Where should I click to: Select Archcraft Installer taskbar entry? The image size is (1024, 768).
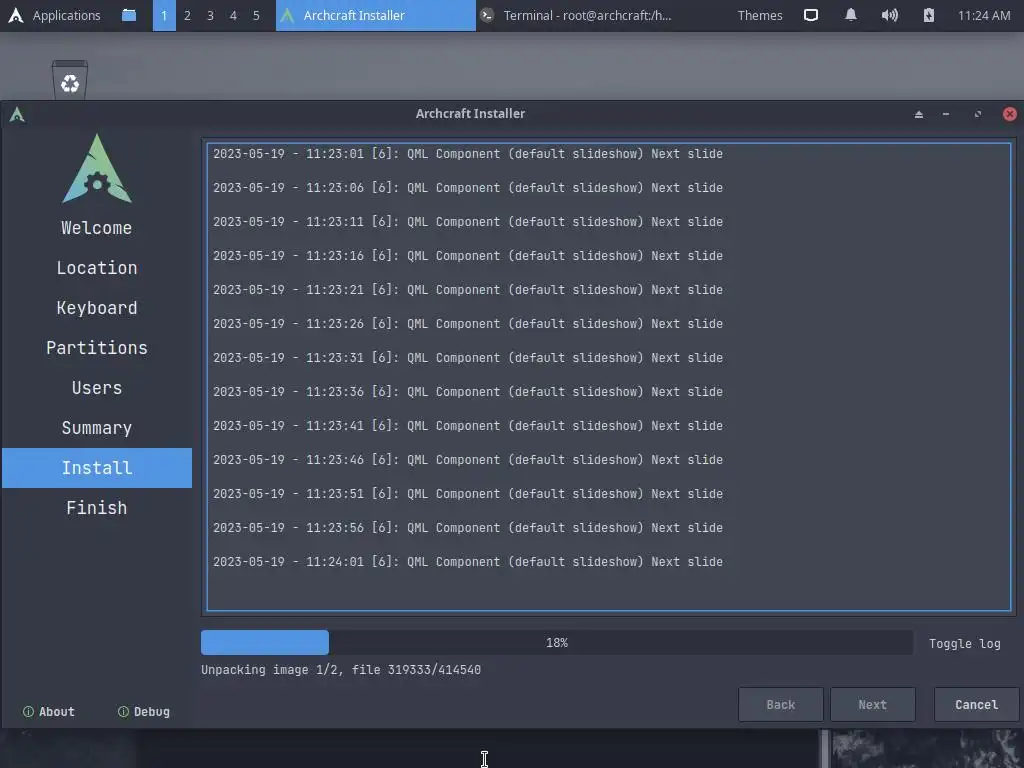tap(376, 15)
